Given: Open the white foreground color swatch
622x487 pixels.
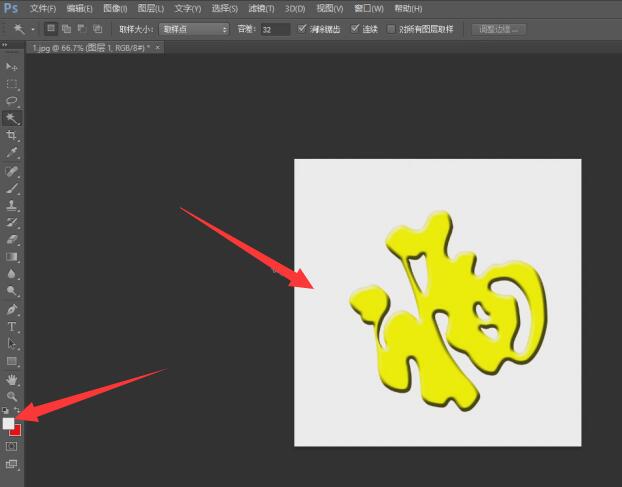Looking at the screenshot, I should click(x=8, y=423).
